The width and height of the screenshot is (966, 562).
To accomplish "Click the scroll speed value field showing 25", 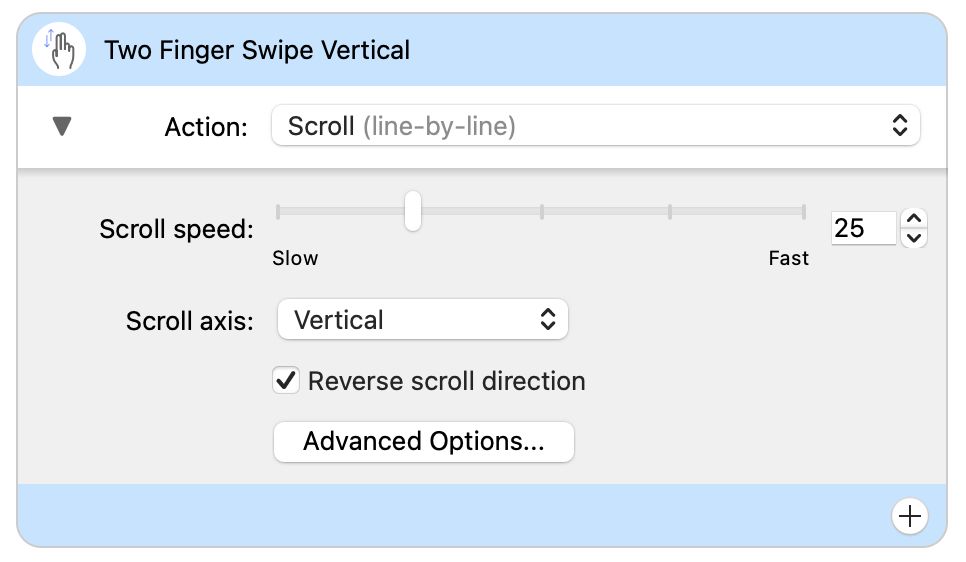I will (x=862, y=228).
